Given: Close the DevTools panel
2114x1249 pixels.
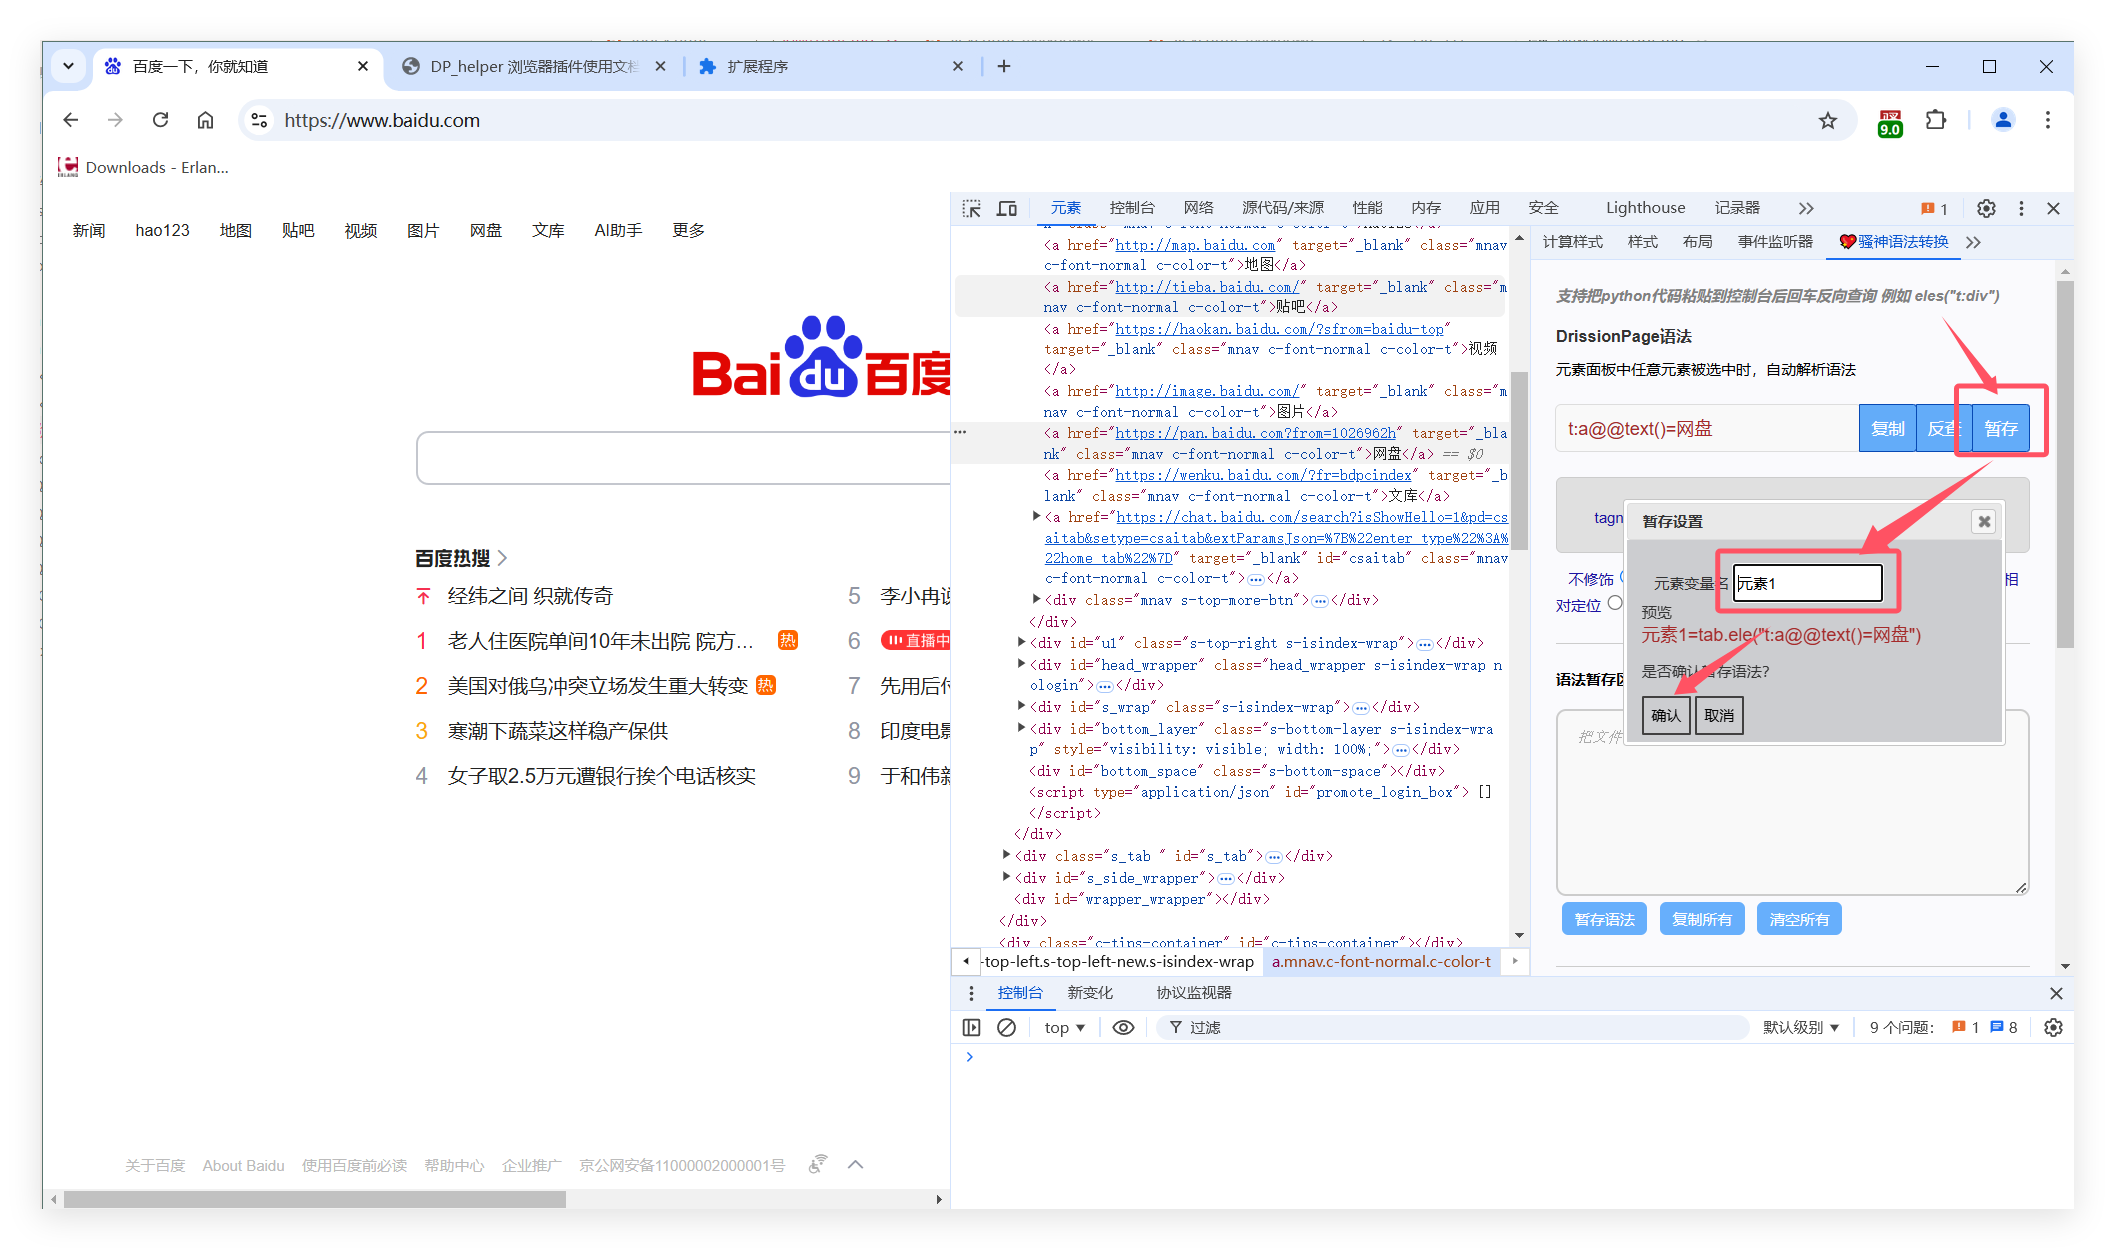Looking at the screenshot, I should [x=2053, y=208].
